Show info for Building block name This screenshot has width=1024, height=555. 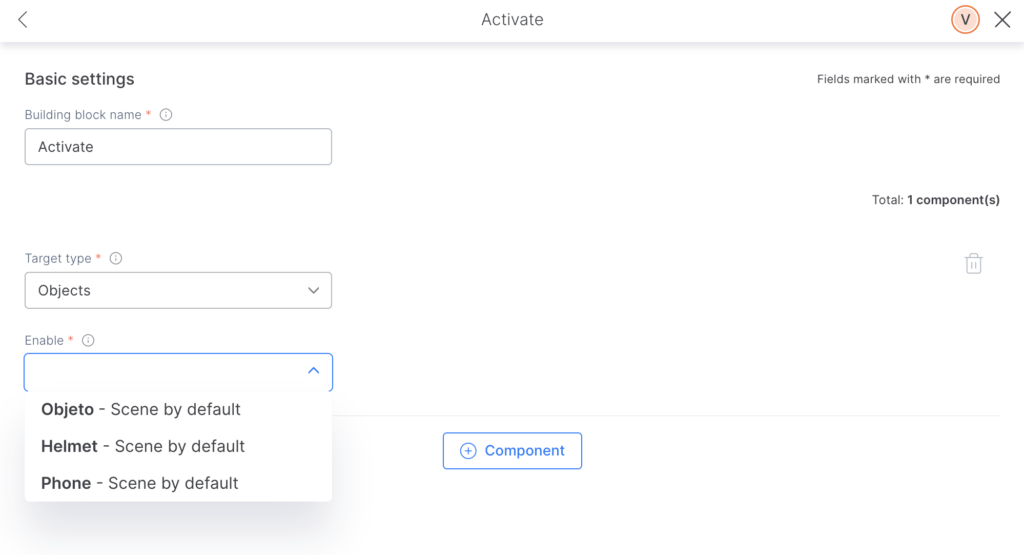tap(166, 115)
